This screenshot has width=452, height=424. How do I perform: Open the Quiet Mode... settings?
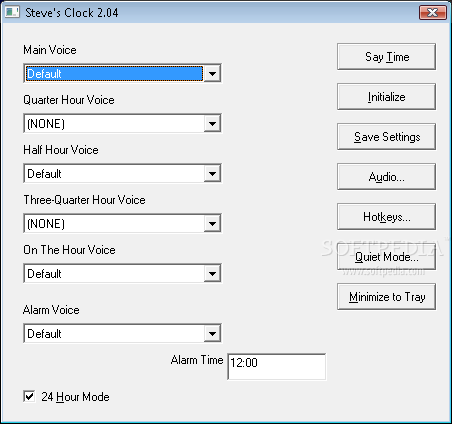pyautogui.click(x=386, y=257)
